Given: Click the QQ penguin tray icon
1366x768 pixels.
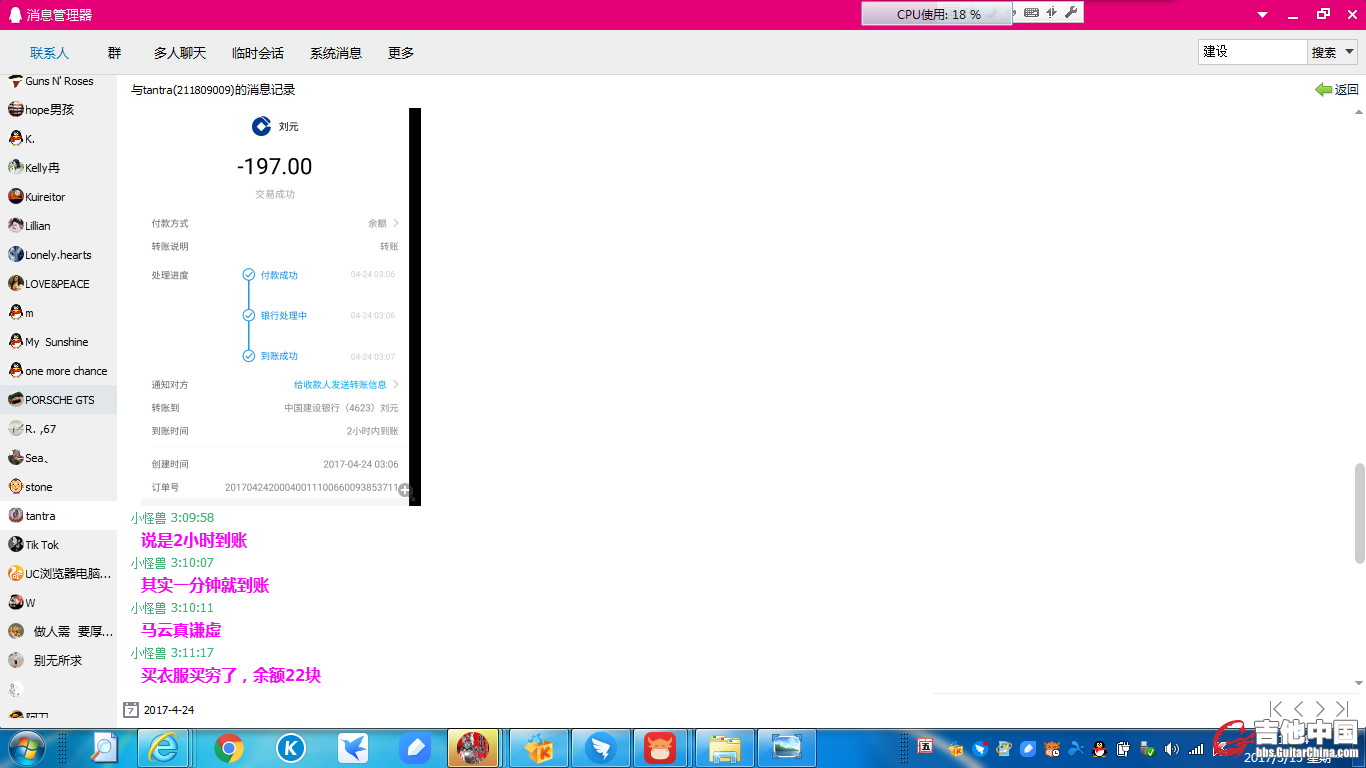Looking at the screenshot, I should (1099, 748).
